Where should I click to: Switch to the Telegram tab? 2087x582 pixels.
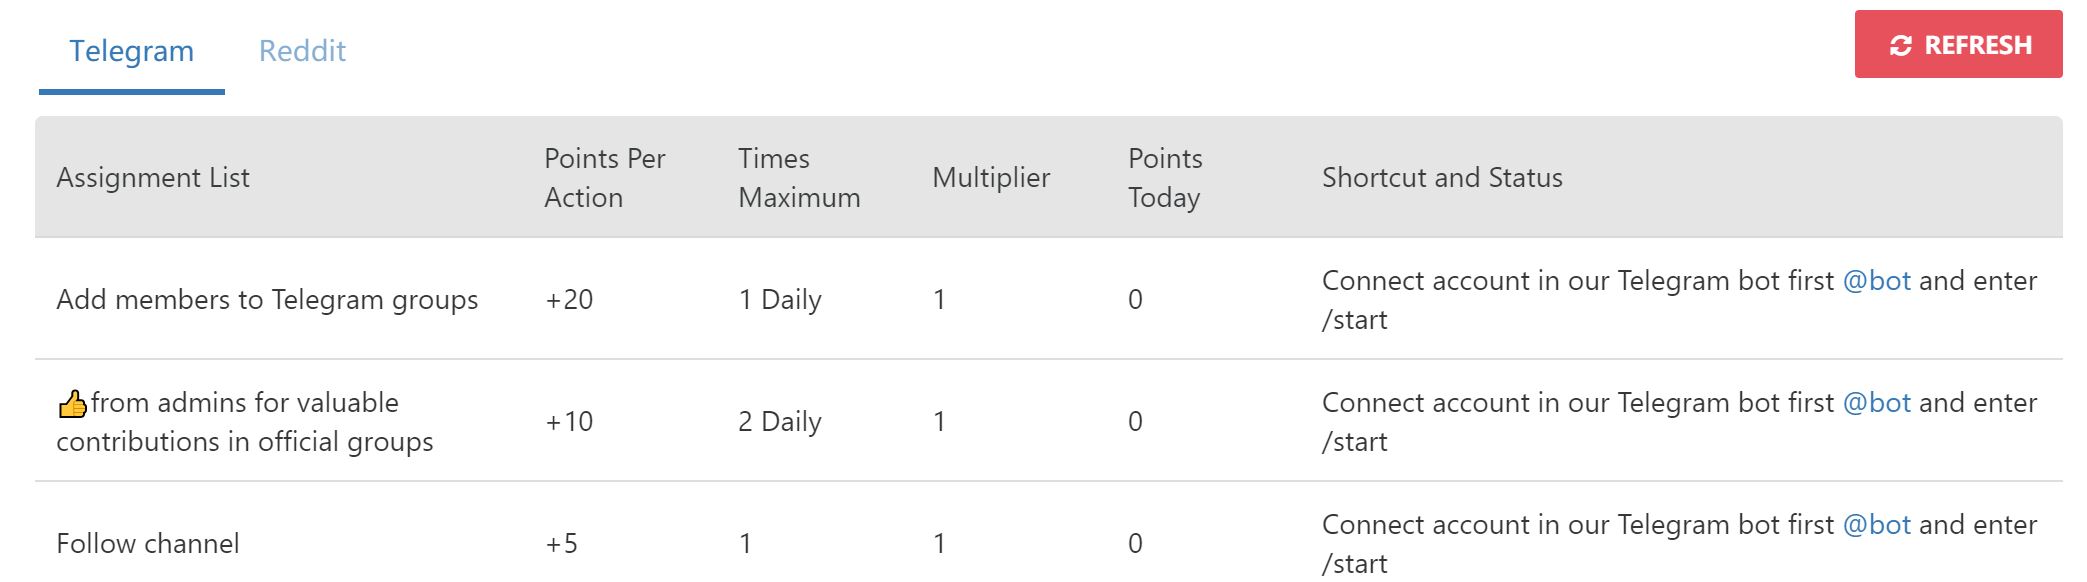(132, 51)
